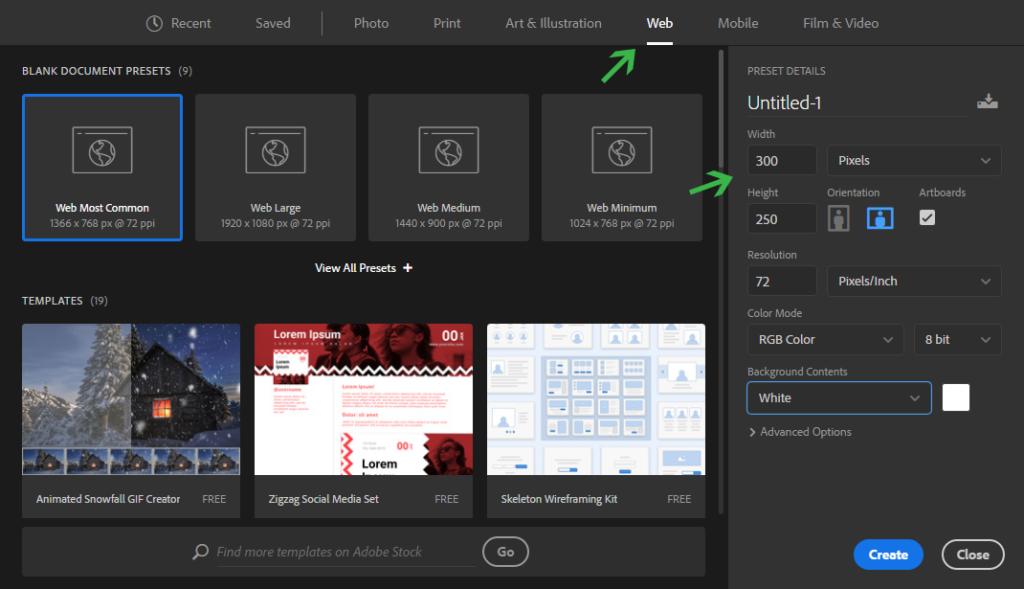Click the Resolution input field

coord(782,281)
